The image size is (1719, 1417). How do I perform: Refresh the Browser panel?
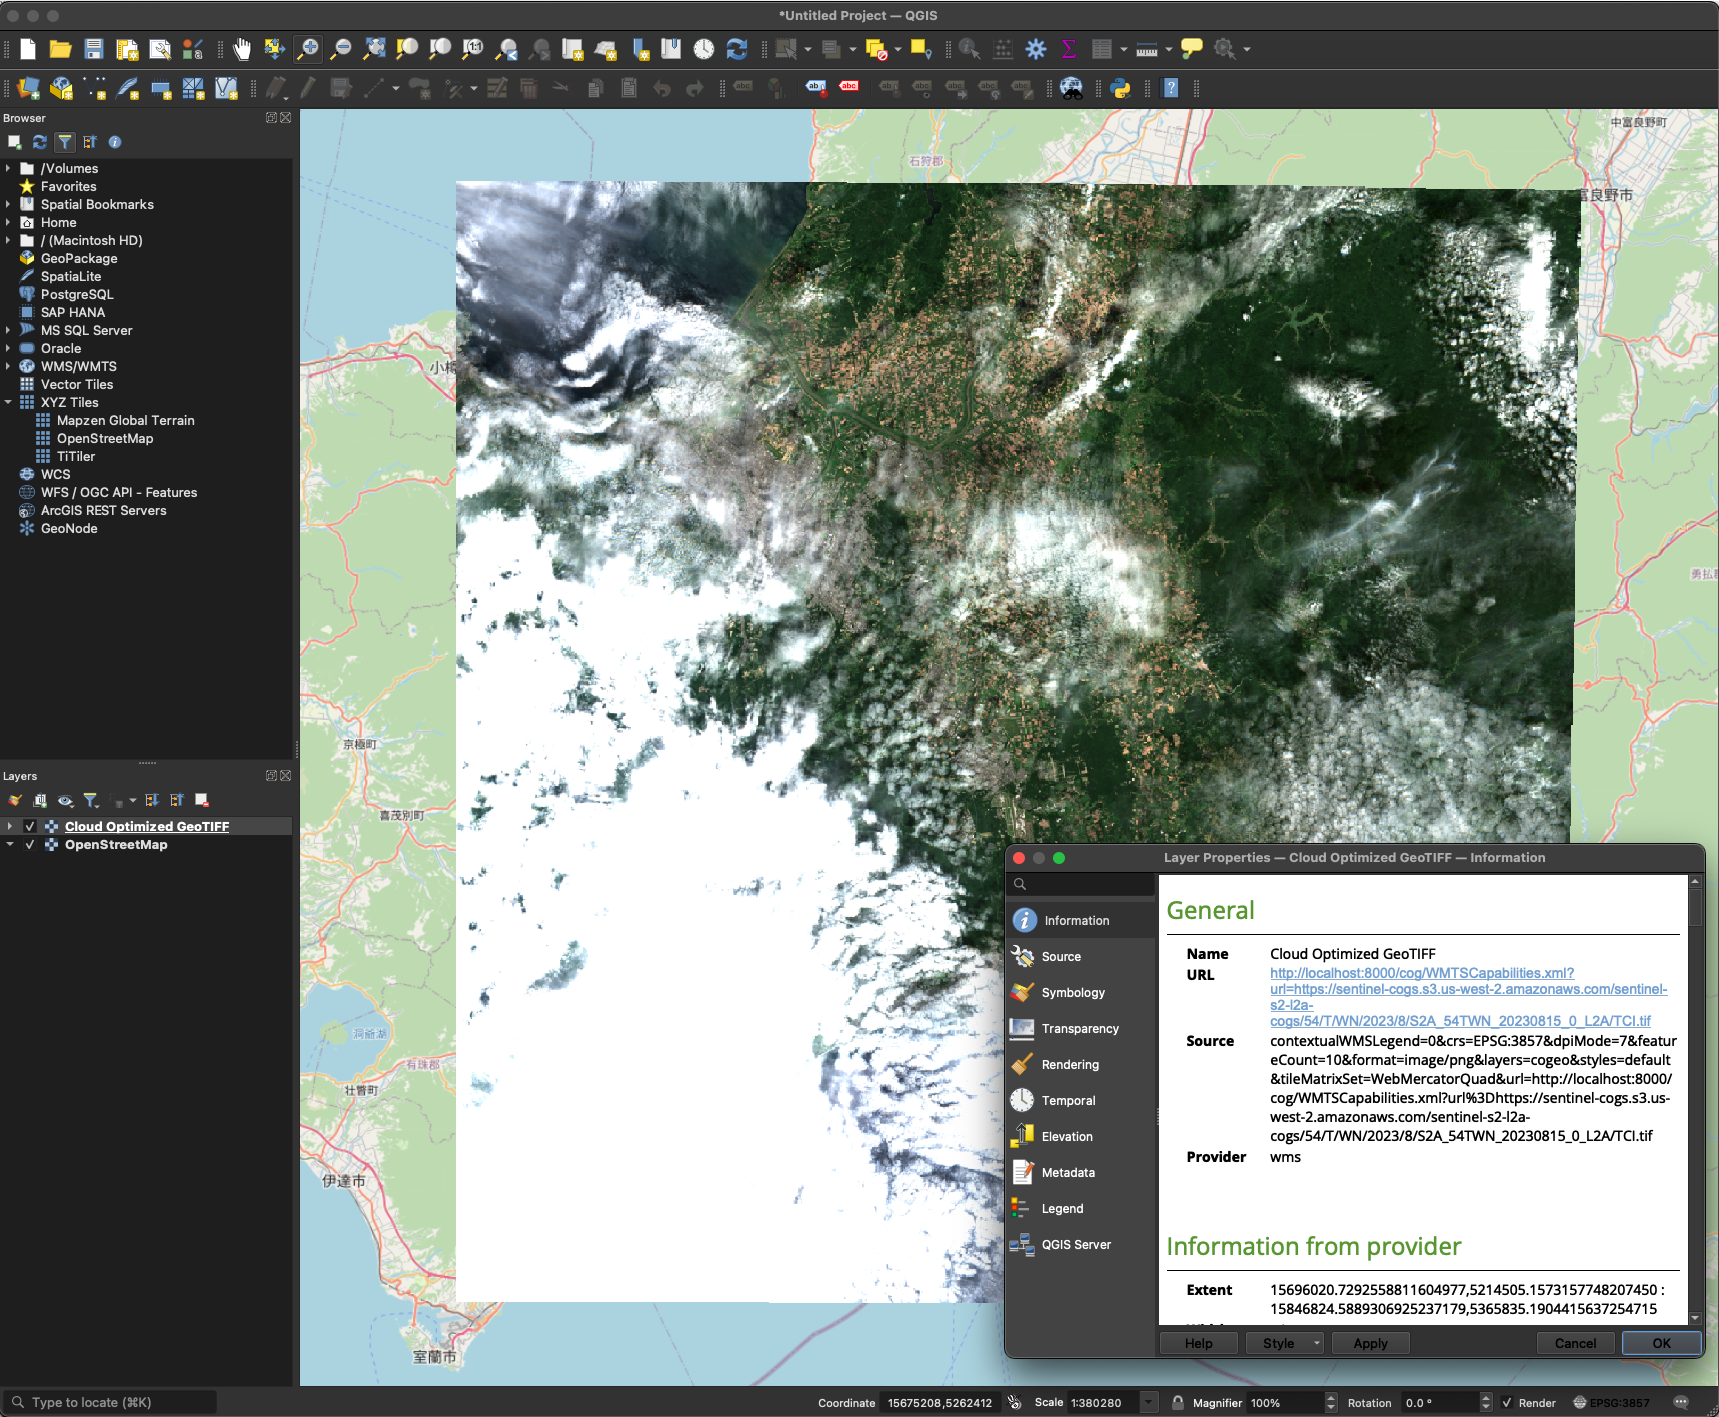pyautogui.click(x=40, y=142)
